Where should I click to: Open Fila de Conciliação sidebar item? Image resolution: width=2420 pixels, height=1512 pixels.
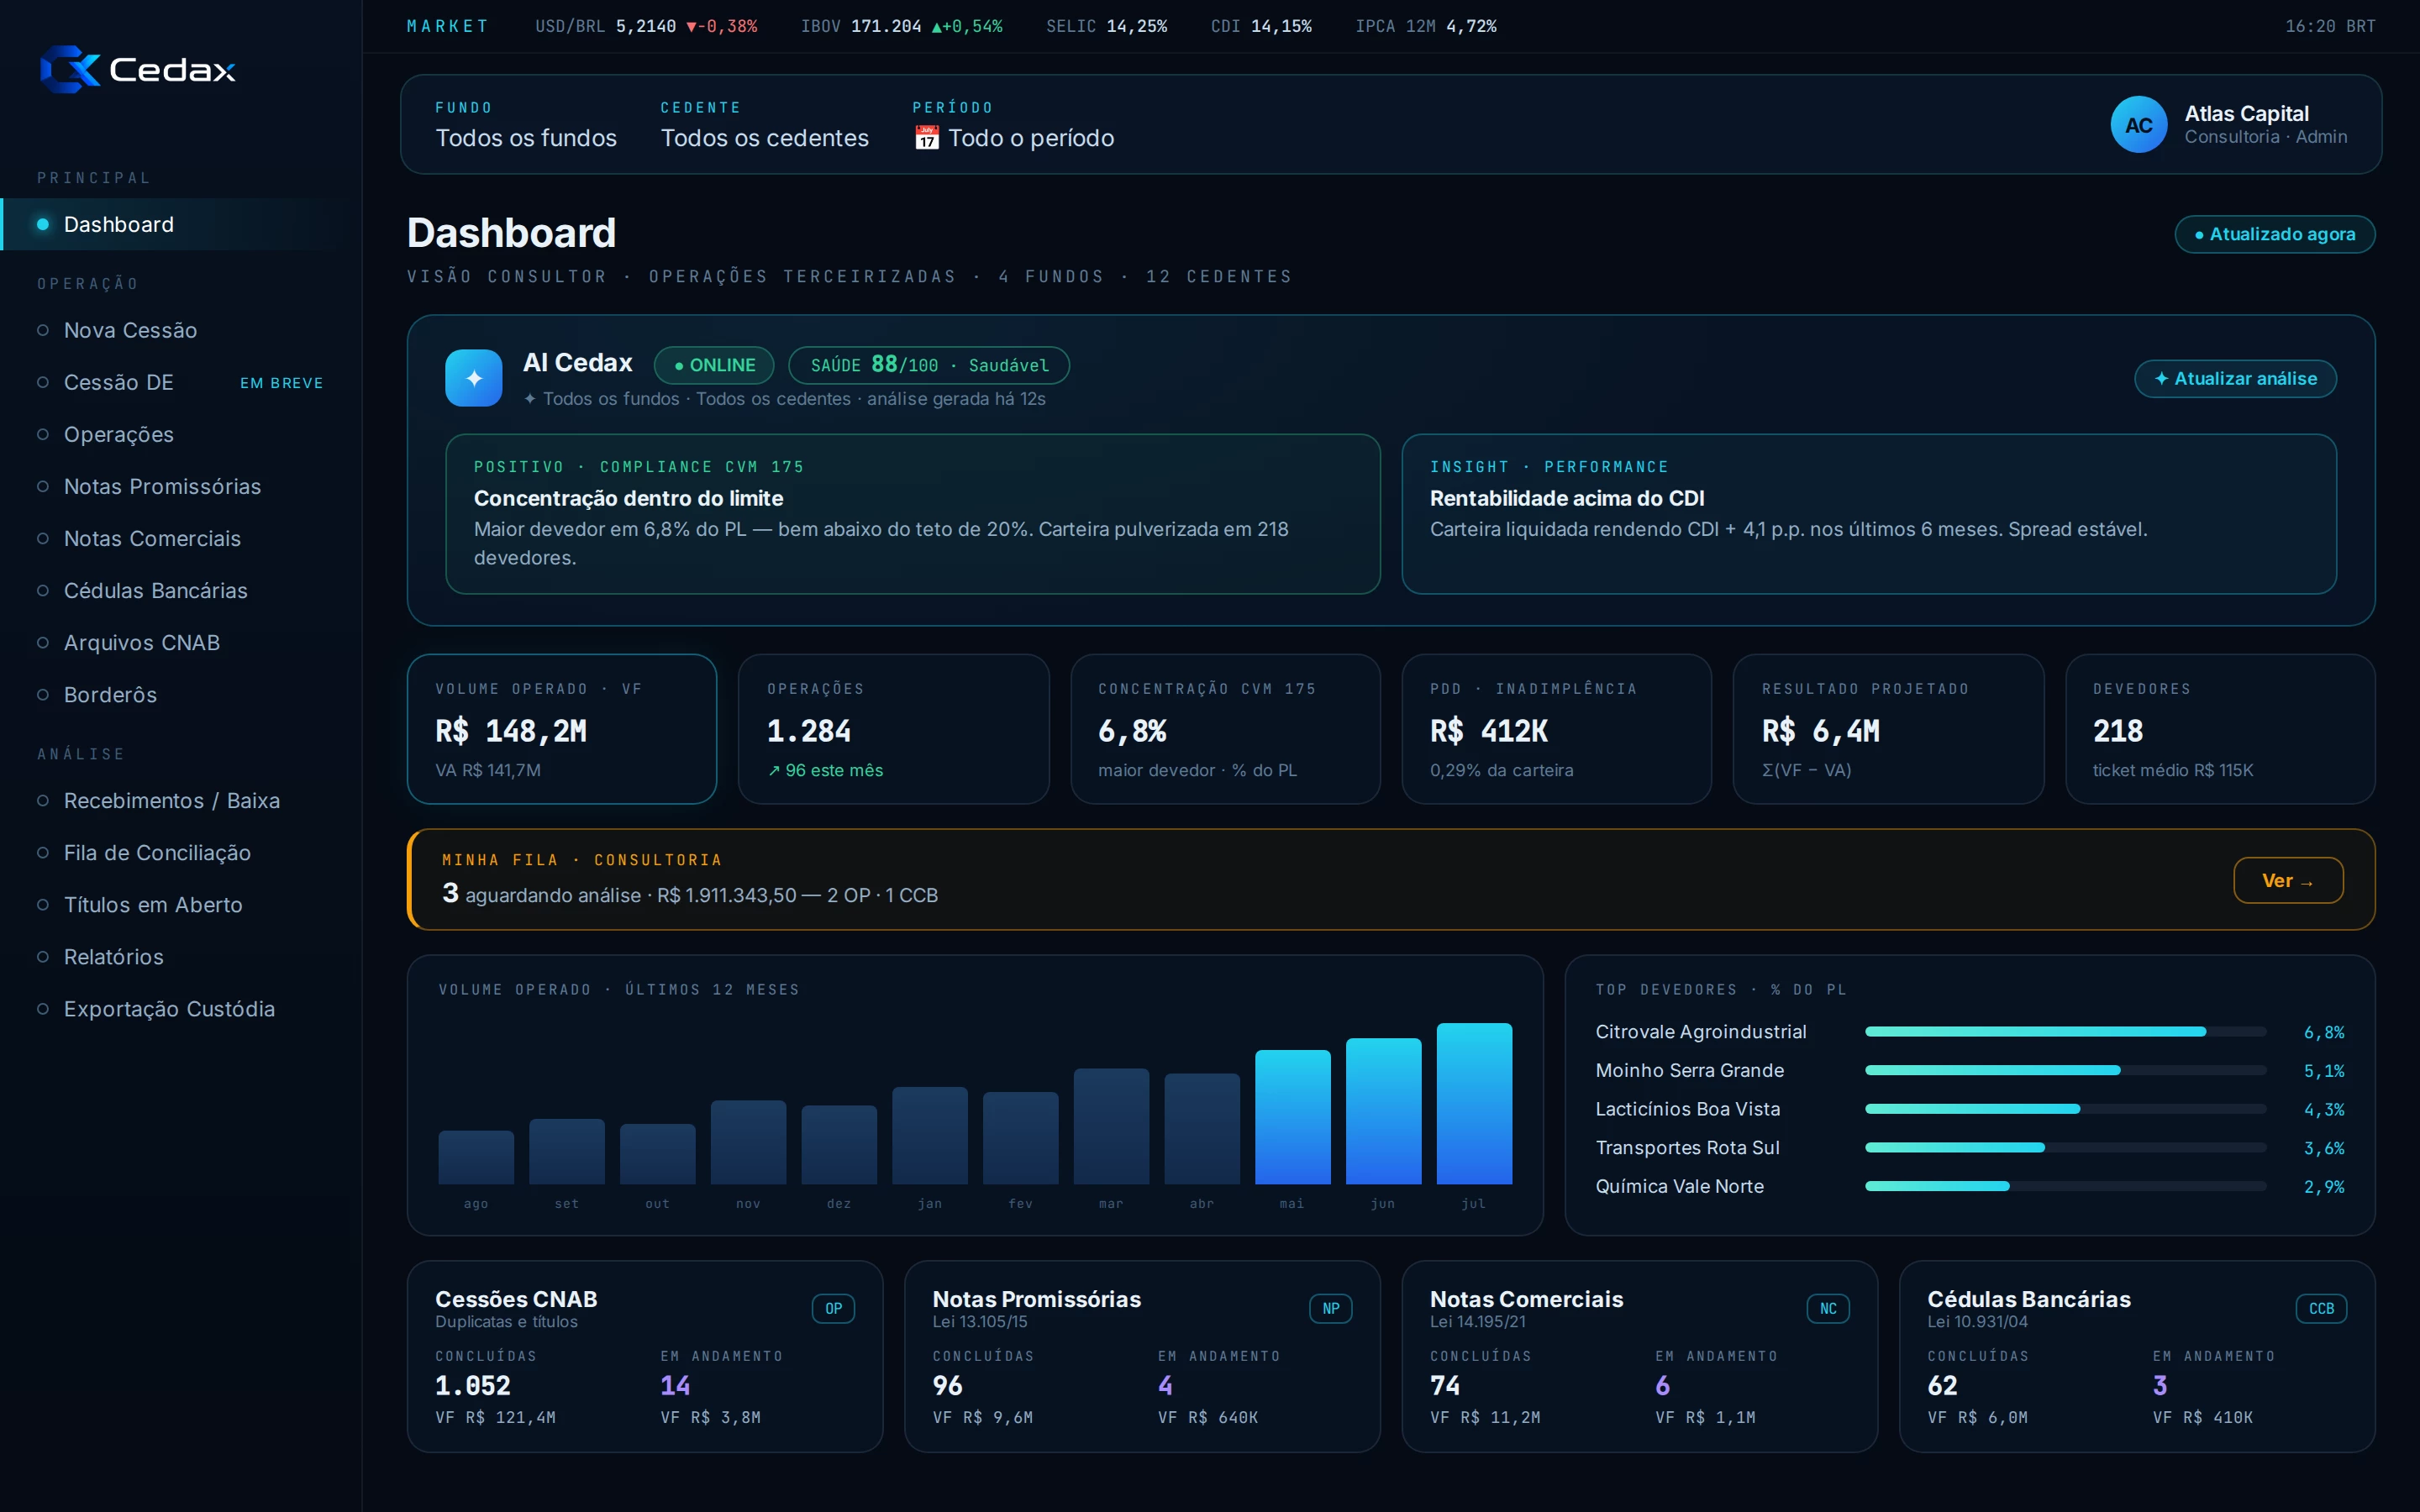[x=181, y=852]
